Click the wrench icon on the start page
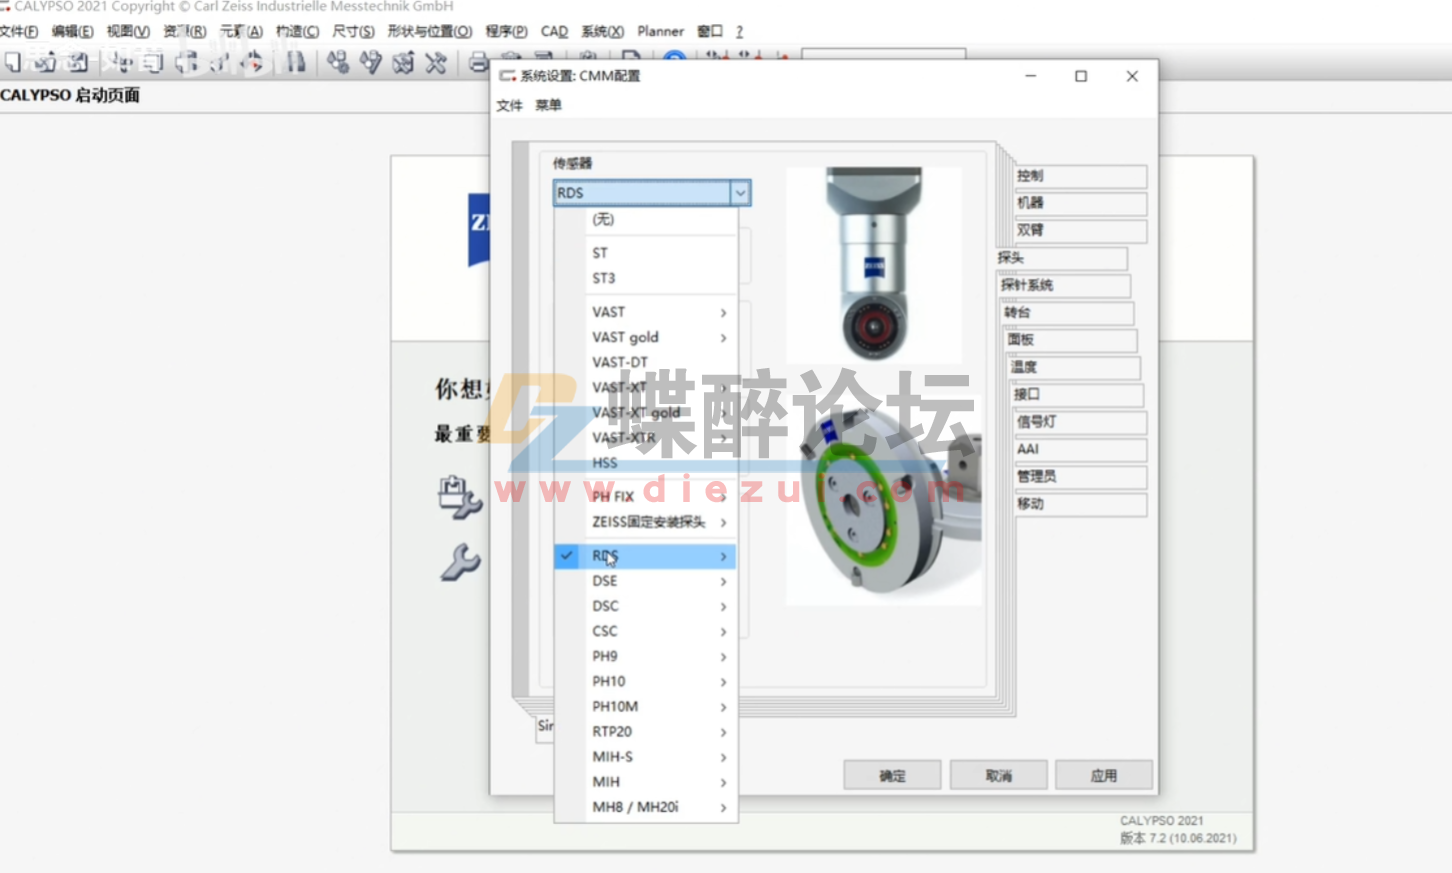Image resolution: width=1452 pixels, height=873 pixels. 462,564
